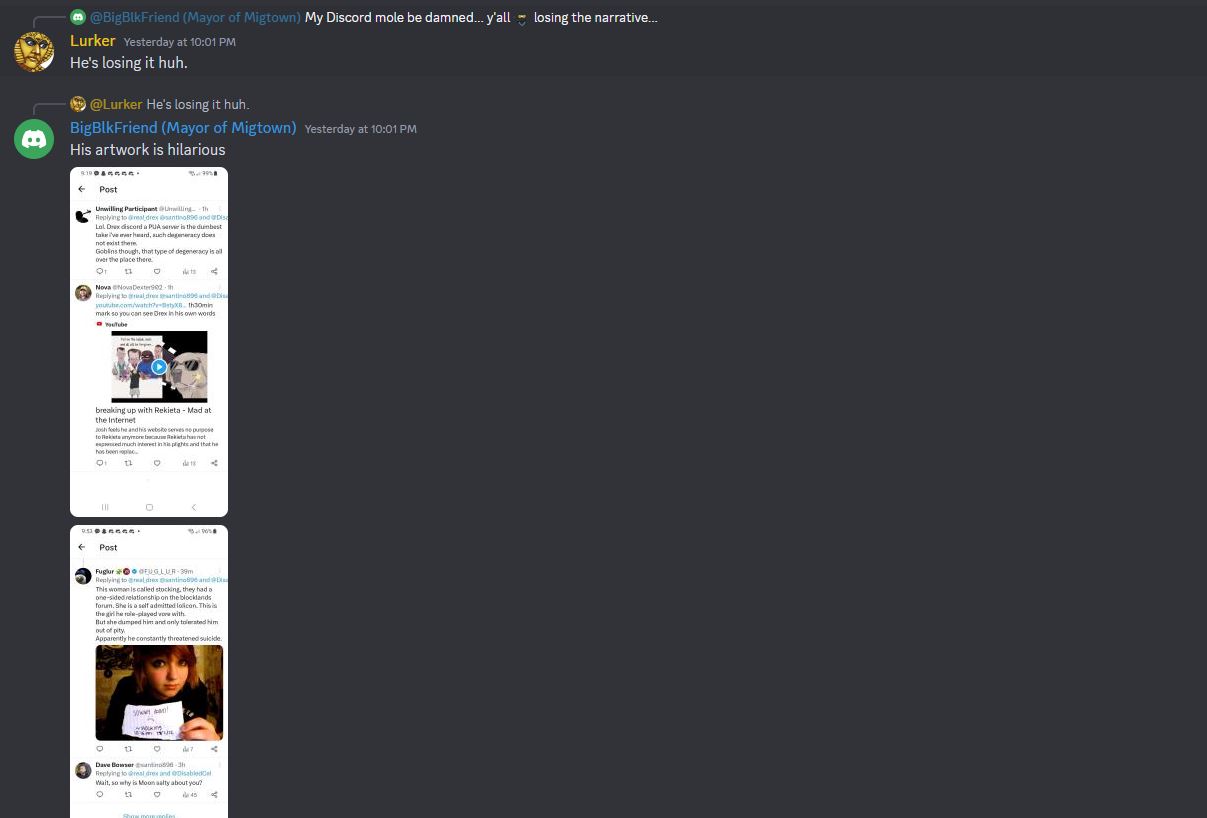Click the blue BigBlkFriend (Mayor of Migtown) username in the message header

[x=183, y=128]
